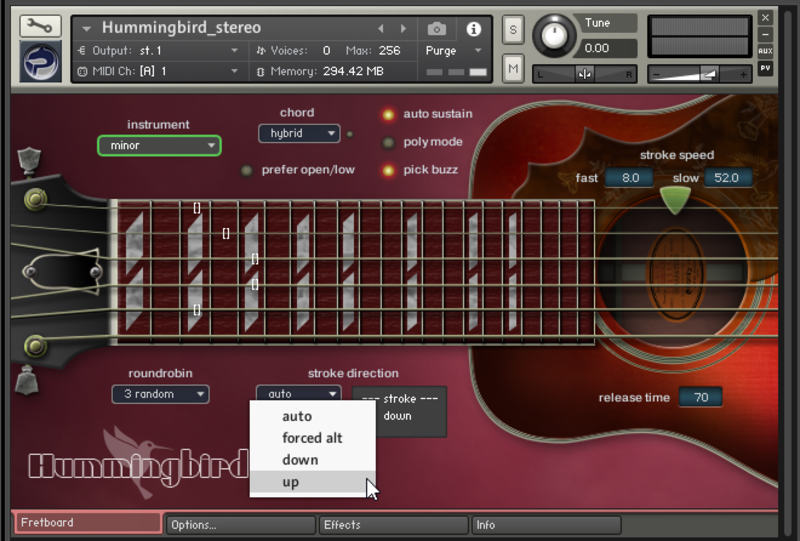
Task: Open the roundrobin 3 random dropdown
Action: pyautogui.click(x=160, y=394)
